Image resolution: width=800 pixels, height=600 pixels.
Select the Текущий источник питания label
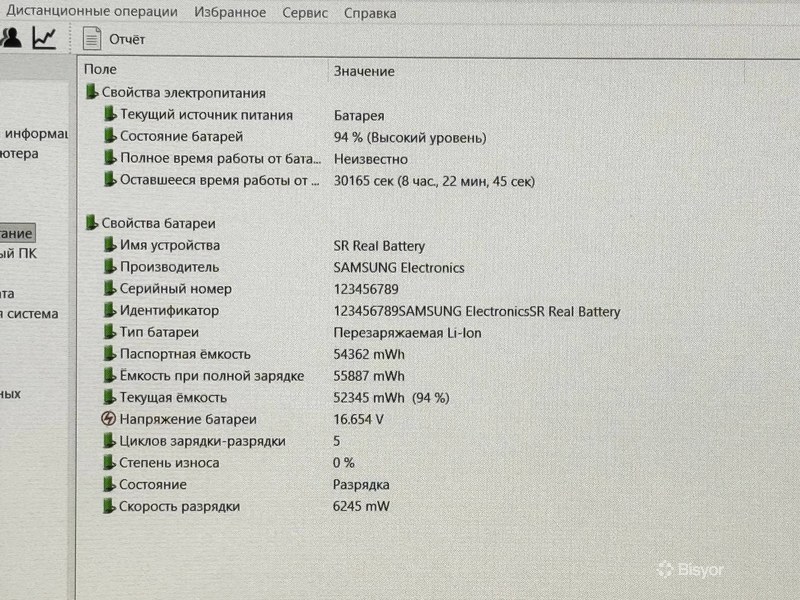[x=206, y=115]
